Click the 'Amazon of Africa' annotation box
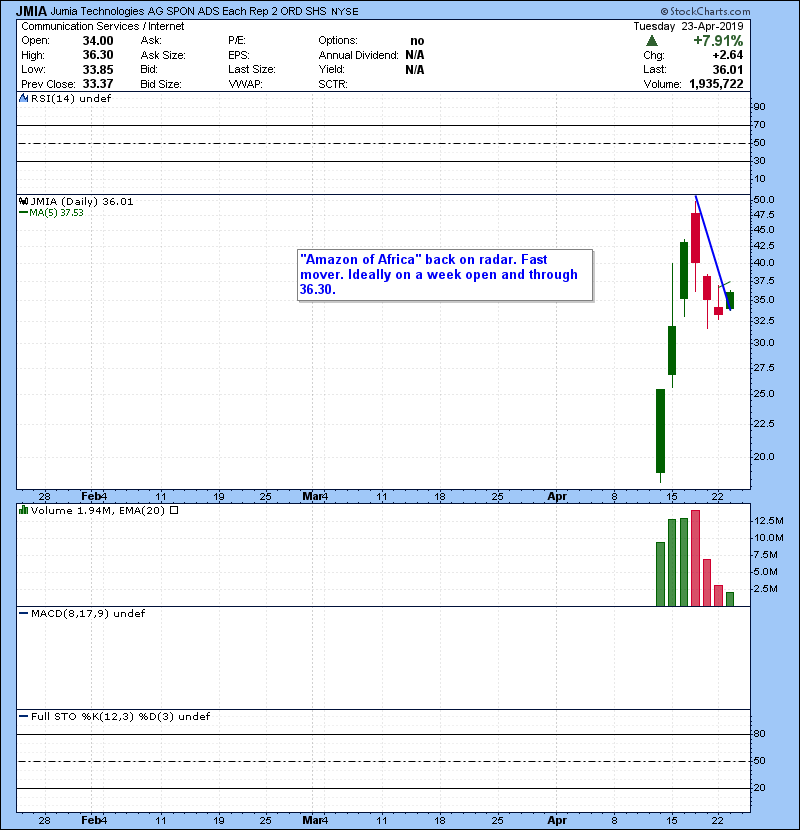 pyautogui.click(x=445, y=275)
